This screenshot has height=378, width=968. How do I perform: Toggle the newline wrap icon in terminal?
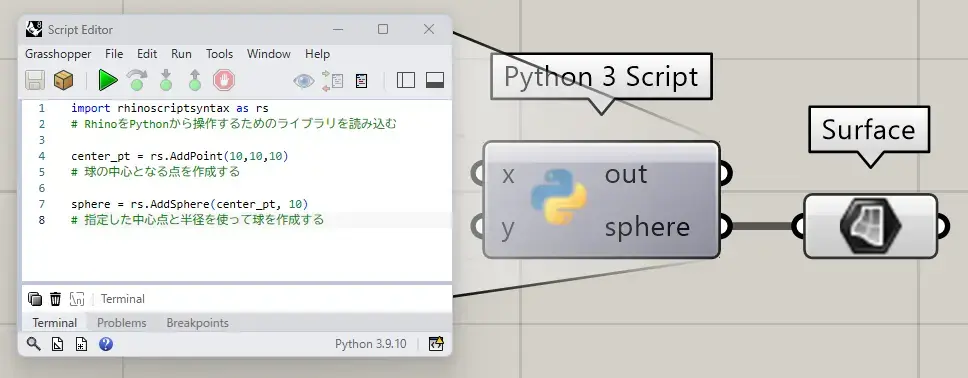point(77,299)
